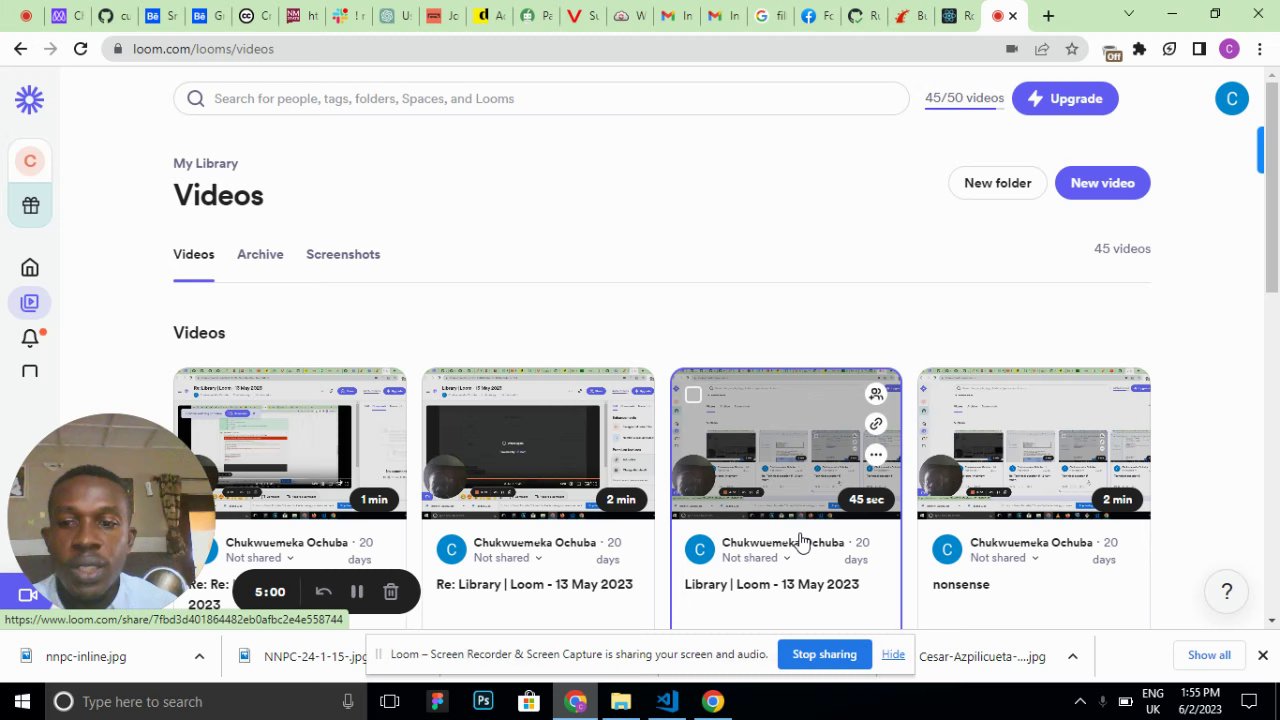Screen dimensions: 1280x720
Task: Go back in browser history
Action: [20, 49]
